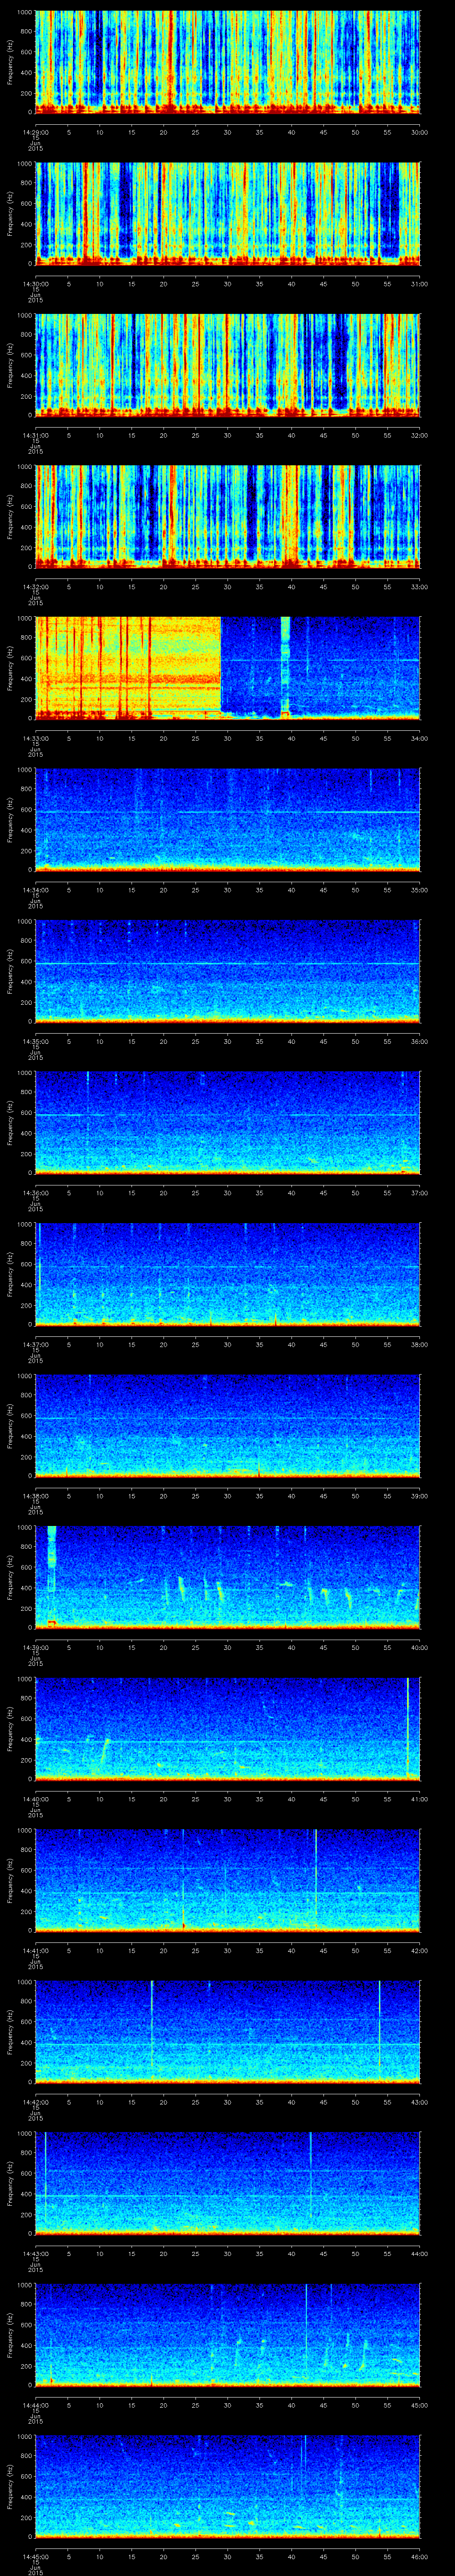
Task: Click the 45:00 end time label
Action: (420, 2405)
